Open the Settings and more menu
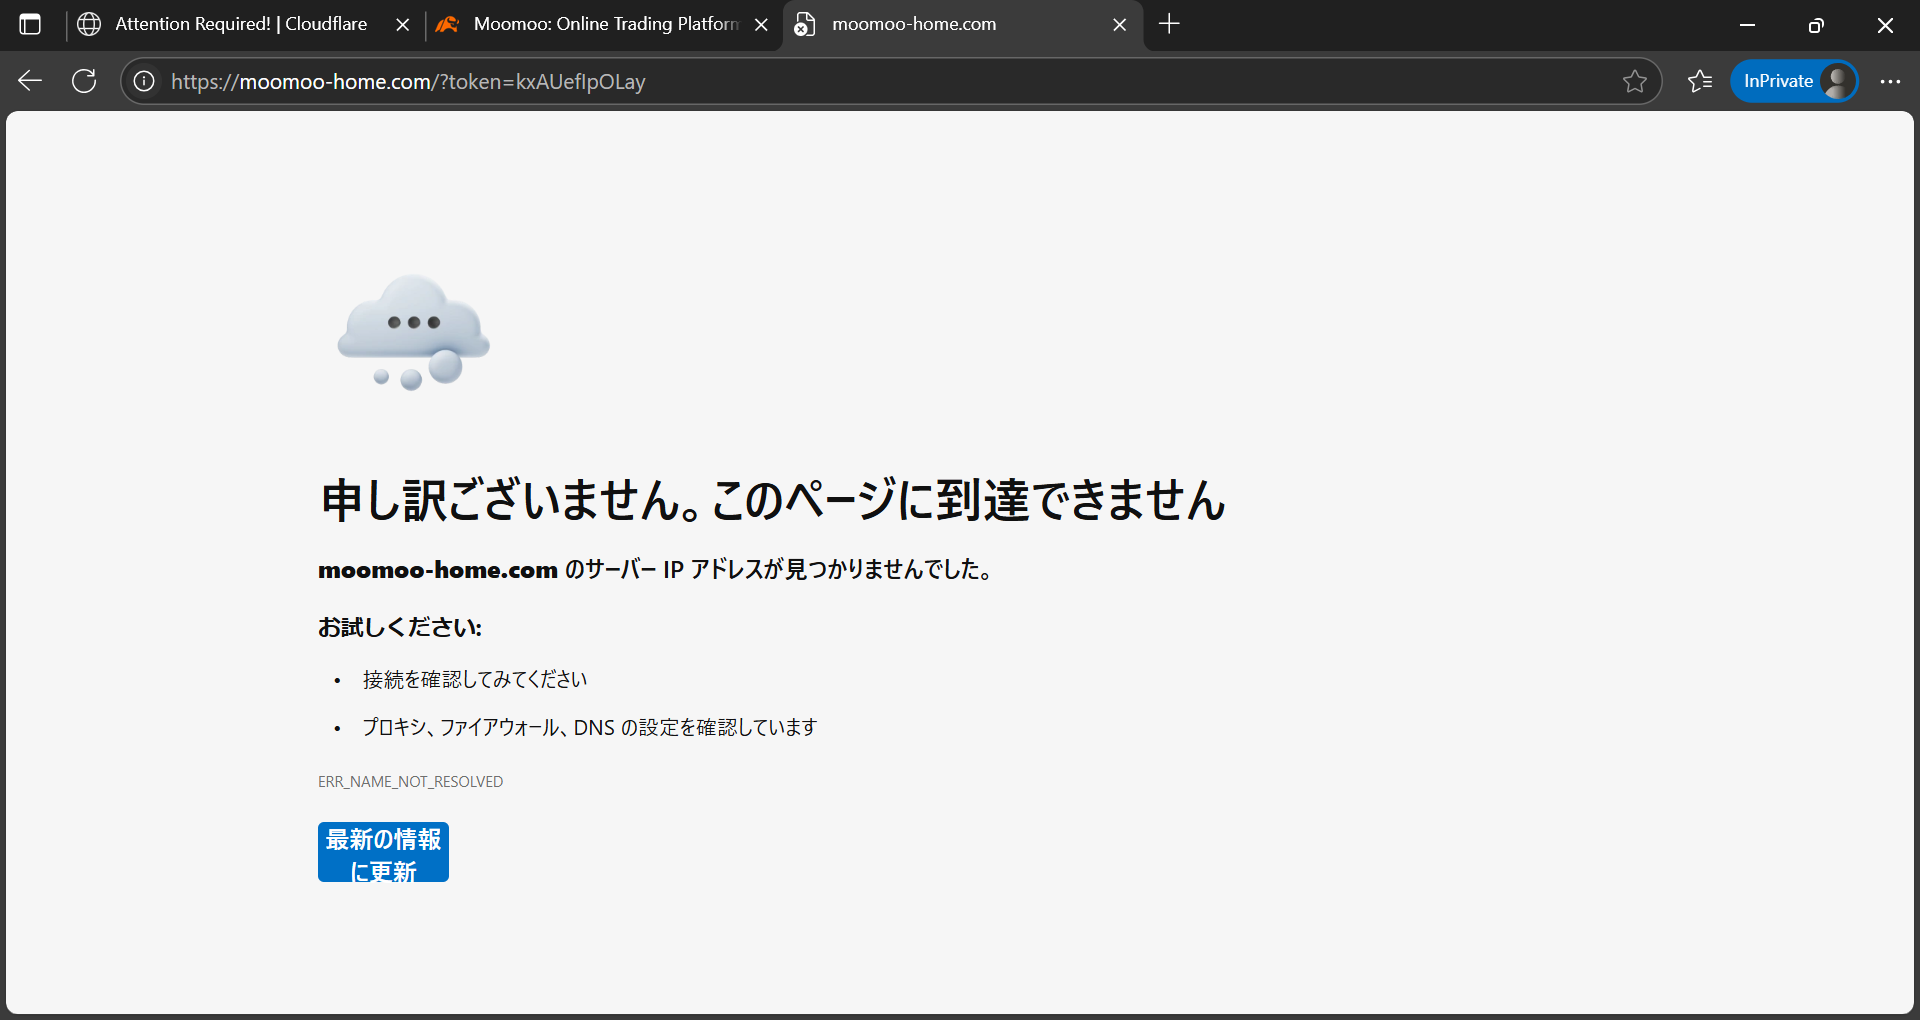 click(1890, 81)
